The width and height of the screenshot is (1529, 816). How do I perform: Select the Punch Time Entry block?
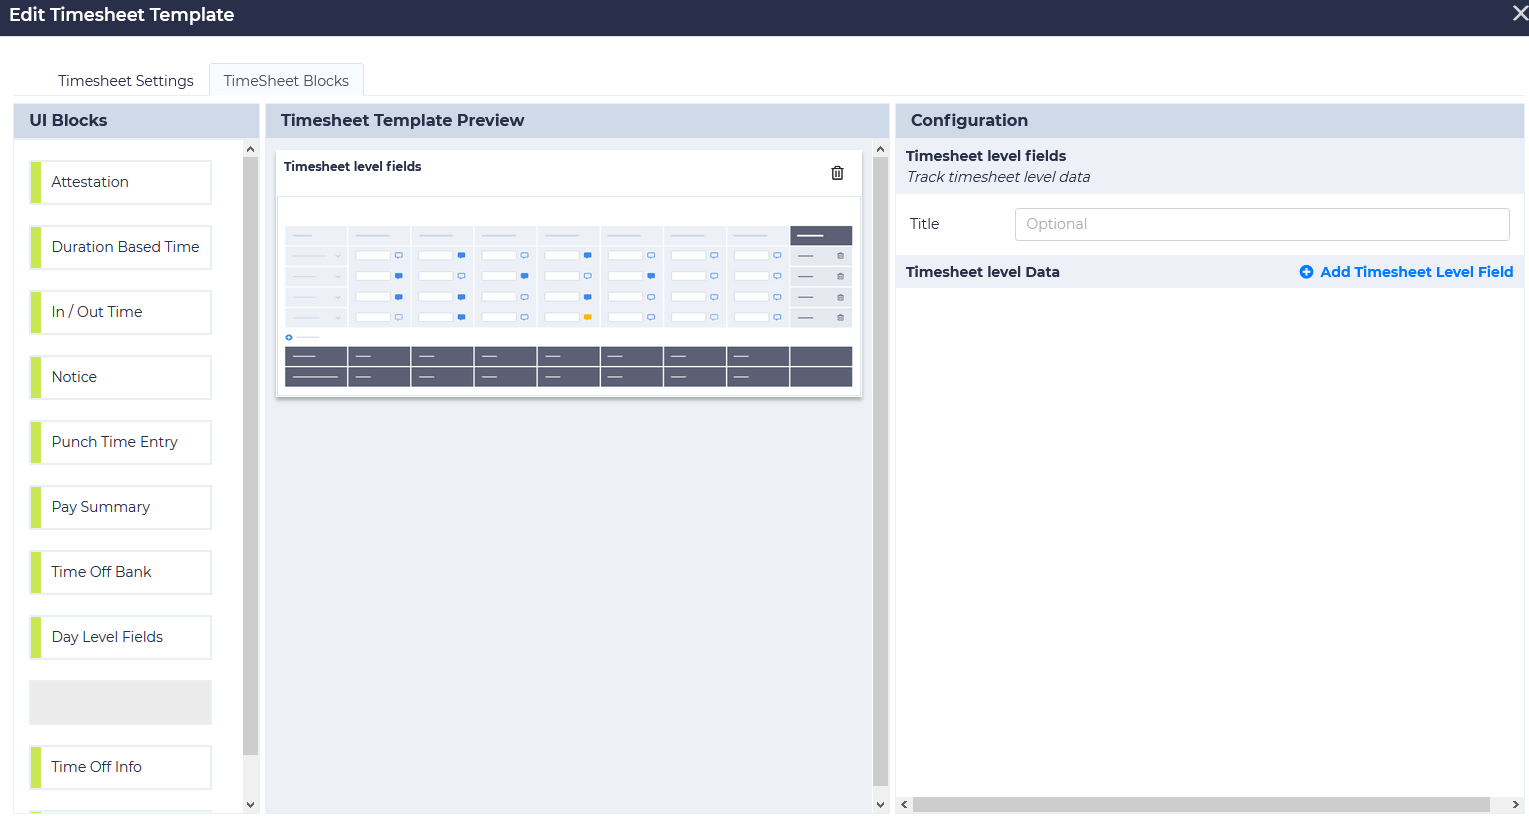pyautogui.click(x=121, y=442)
